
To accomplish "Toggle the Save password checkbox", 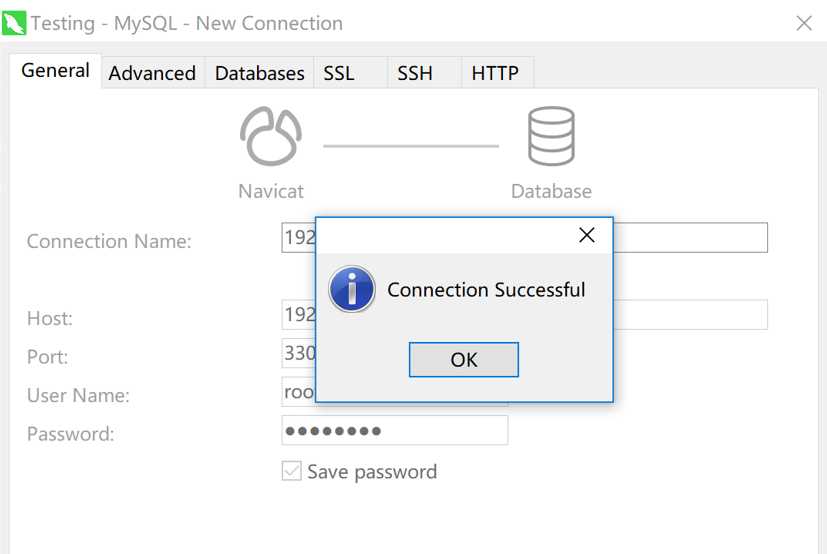I will pos(292,471).
